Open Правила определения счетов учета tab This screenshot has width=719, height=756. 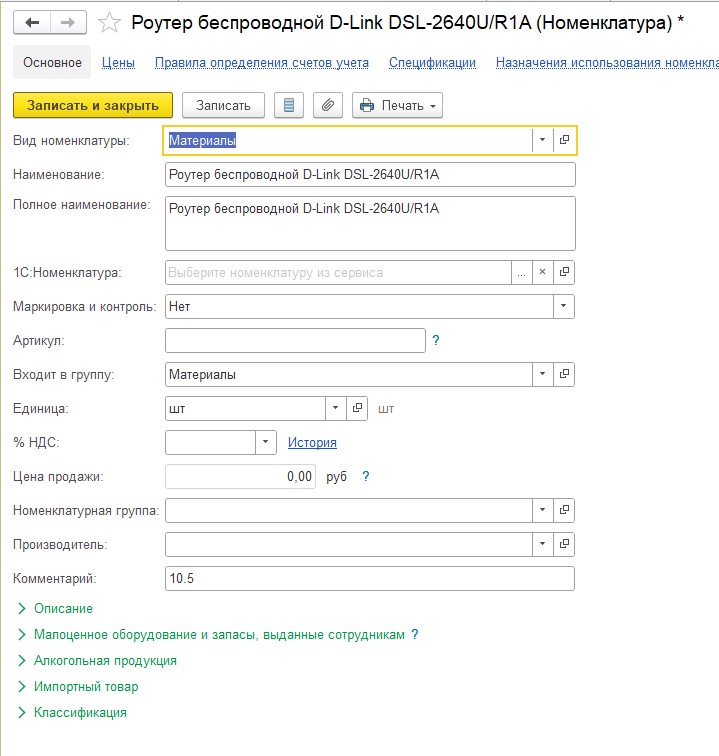pos(262,63)
